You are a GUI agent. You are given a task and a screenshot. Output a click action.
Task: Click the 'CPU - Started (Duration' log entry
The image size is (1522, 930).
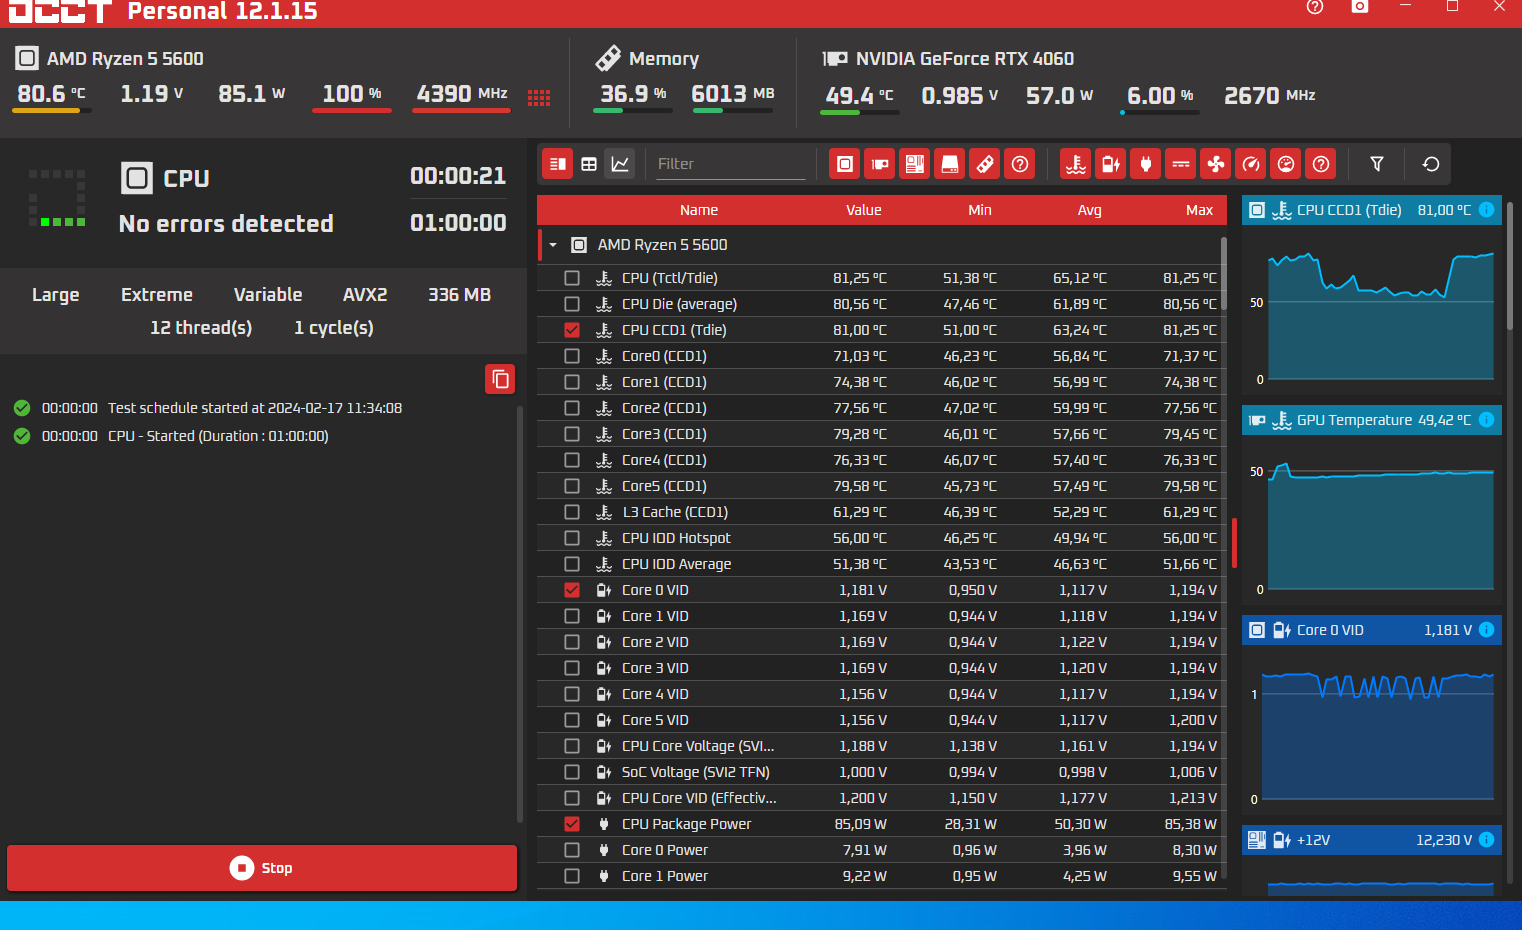click(218, 436)
